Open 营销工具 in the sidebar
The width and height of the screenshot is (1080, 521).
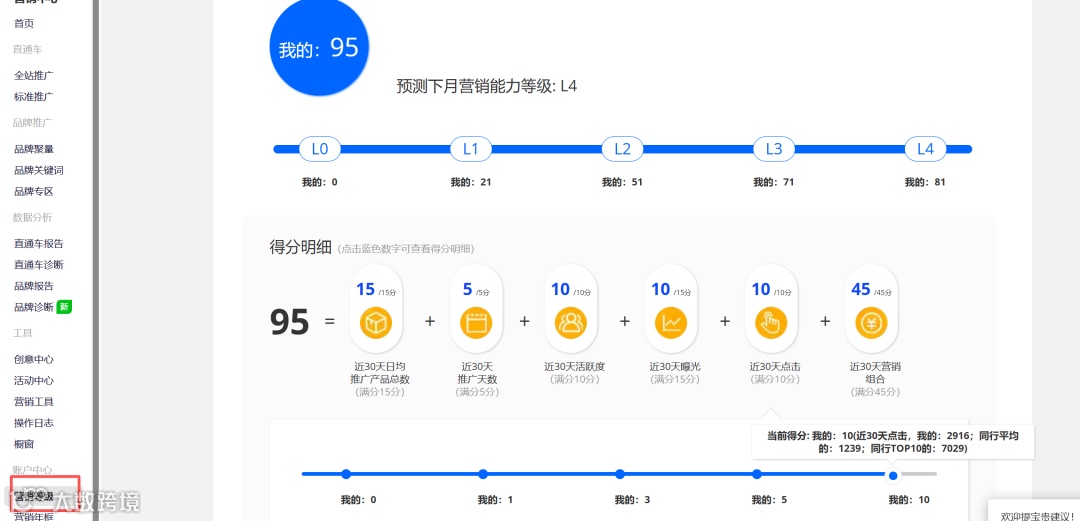pos(34,402)
